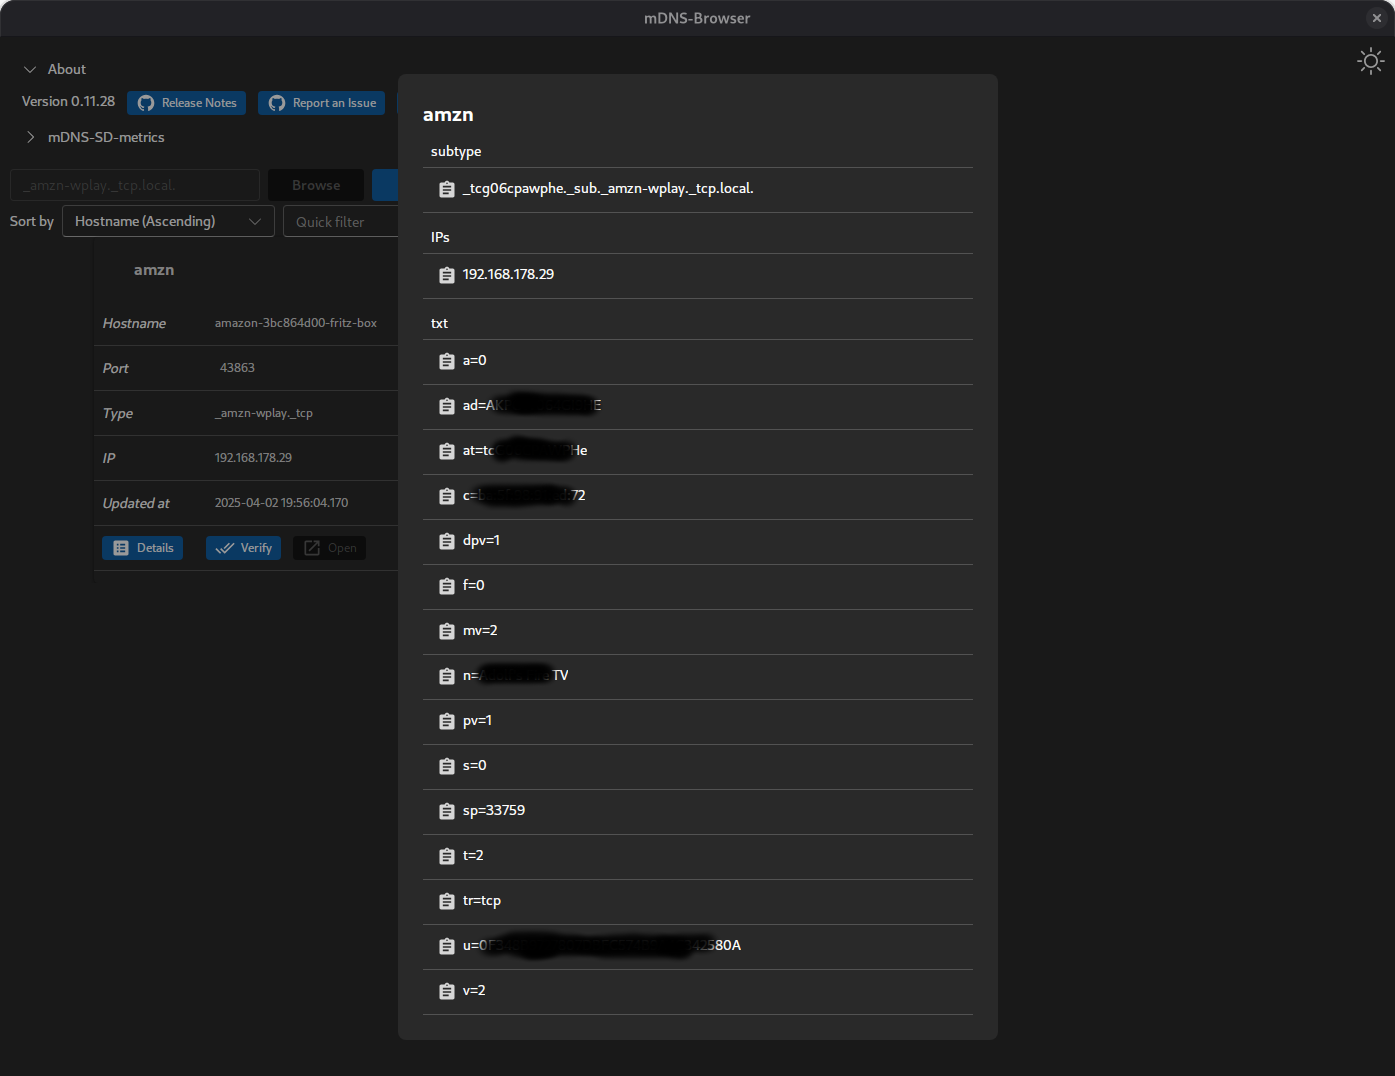The height and width of the screenshot is (1076, 1395).
Task: Focus the service type input field
Action: pyautogui.click(x=135, y=185)
